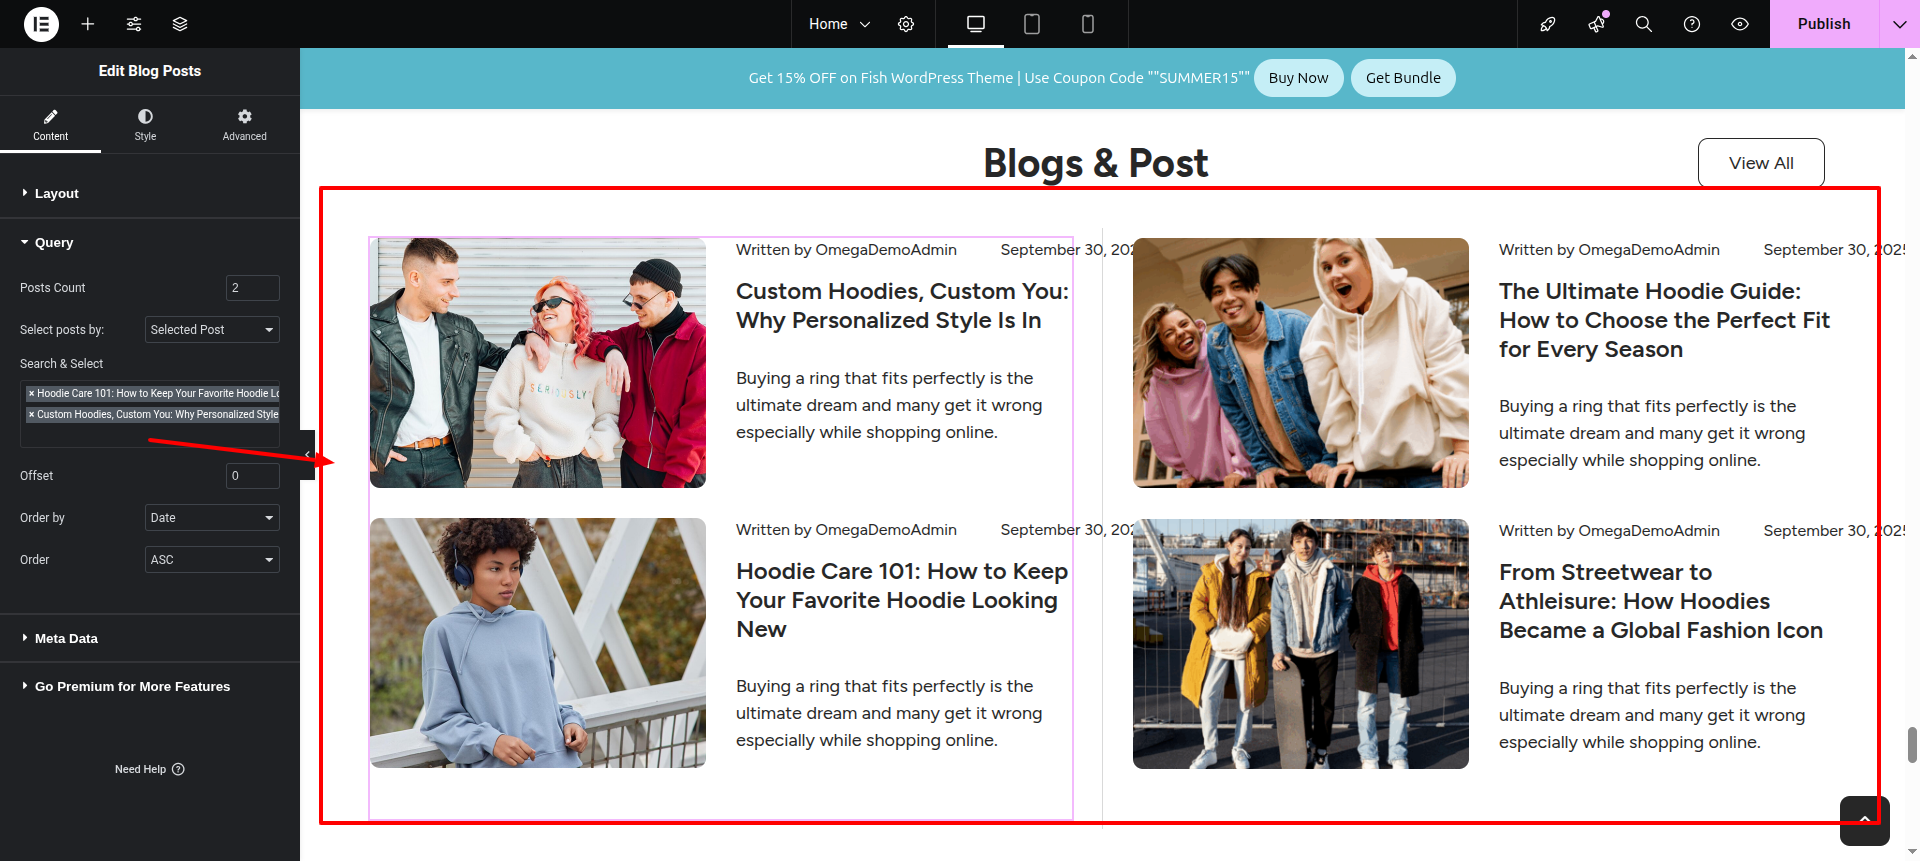
Task: Open the help question mark icon
Action: point(1692,24)
